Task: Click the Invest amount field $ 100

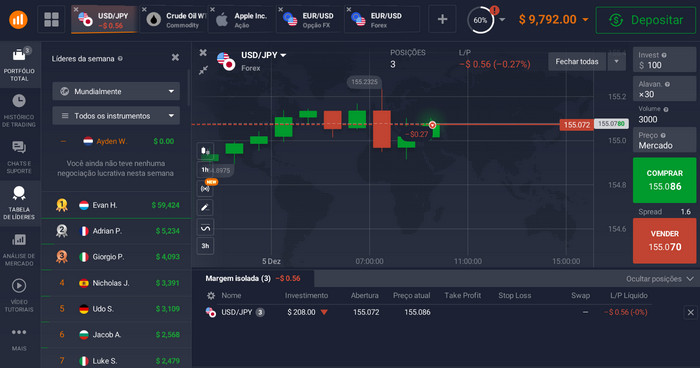Action: pos(664,60)
